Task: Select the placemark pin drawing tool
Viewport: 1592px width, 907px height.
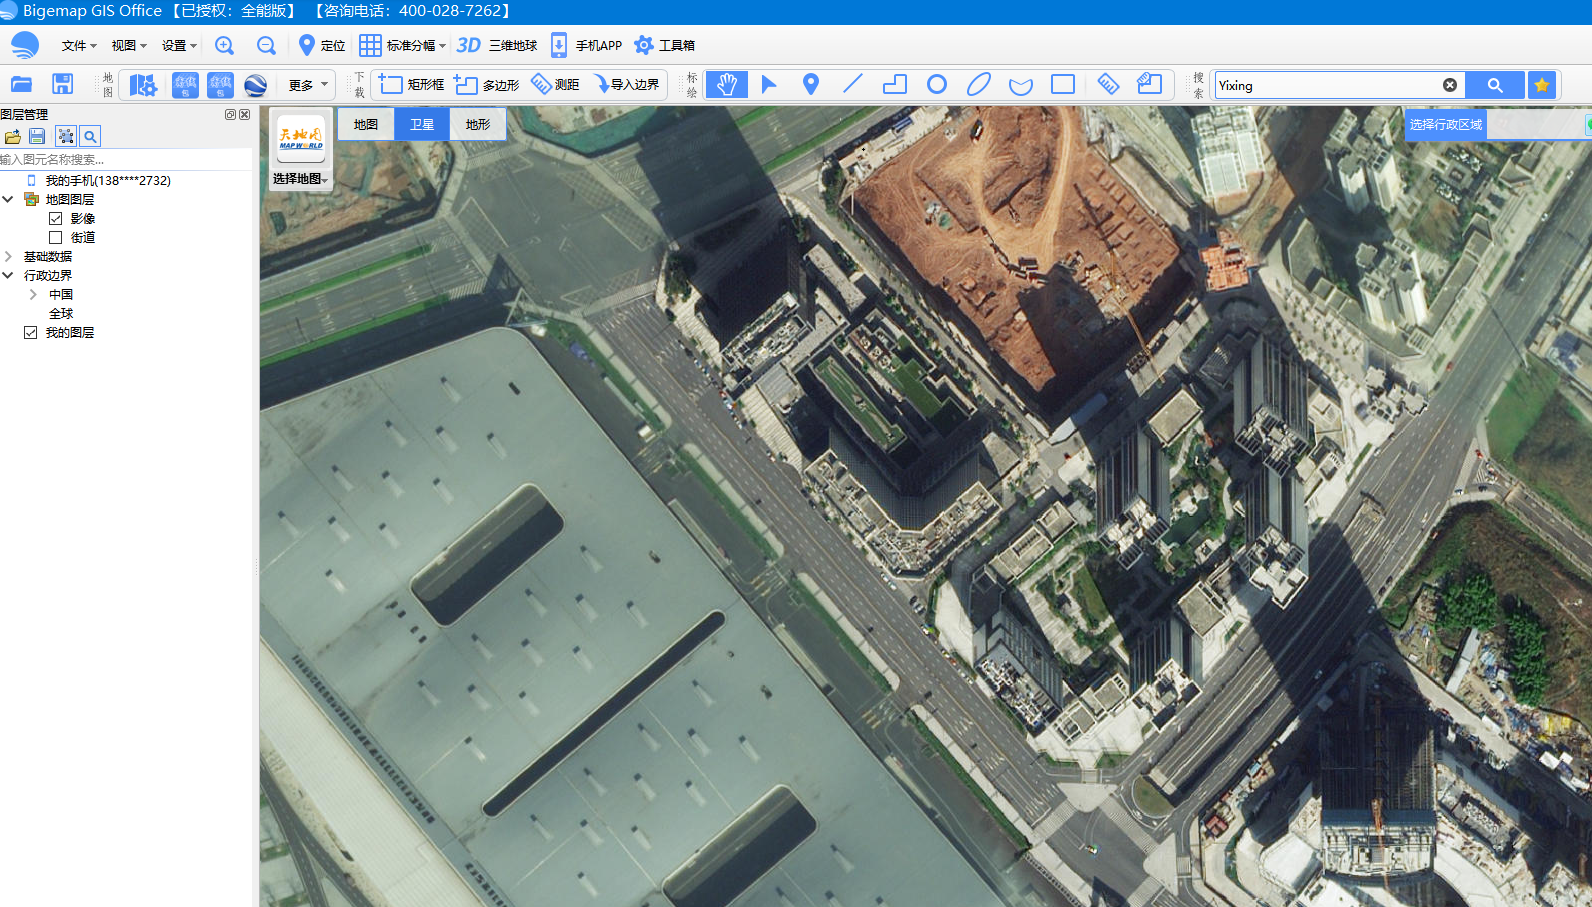Action: [810, 85]
